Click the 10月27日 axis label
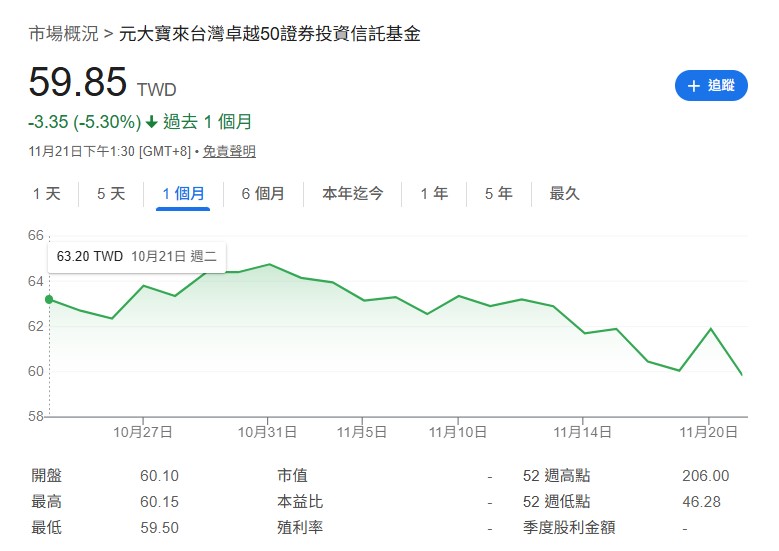This screenshot has height=551, width=779. coord(143,432)
